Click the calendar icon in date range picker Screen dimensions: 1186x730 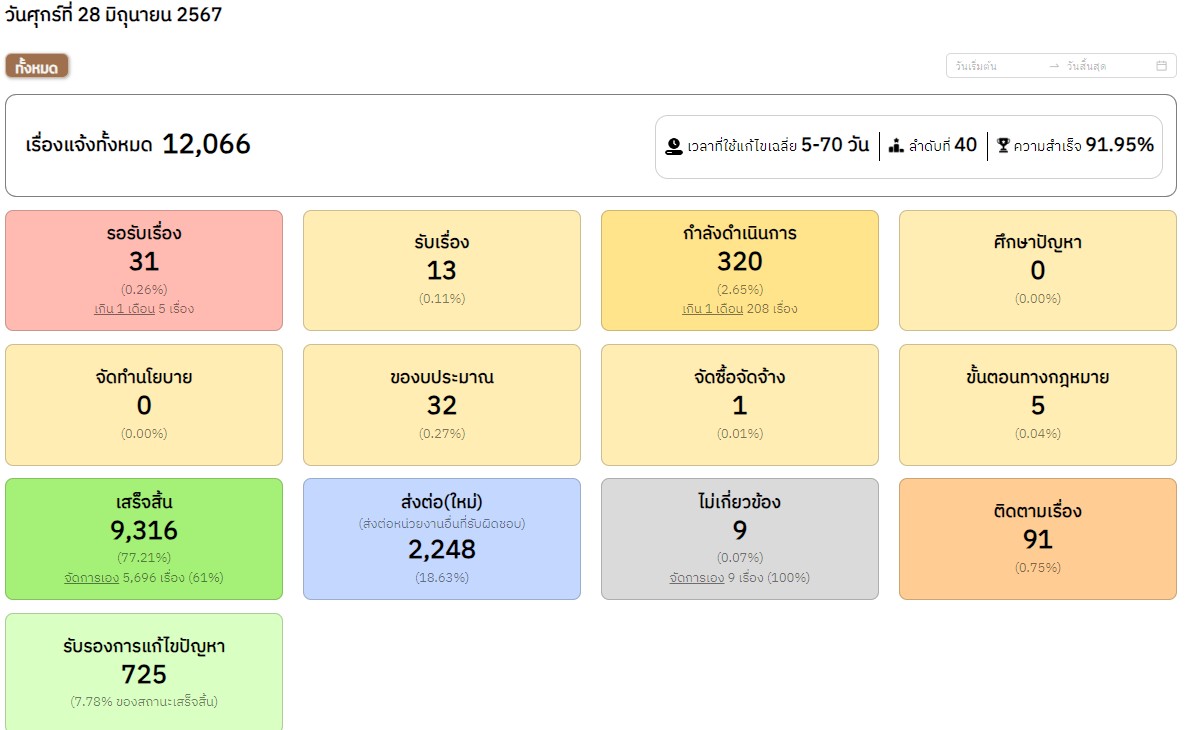[1161, 66]
